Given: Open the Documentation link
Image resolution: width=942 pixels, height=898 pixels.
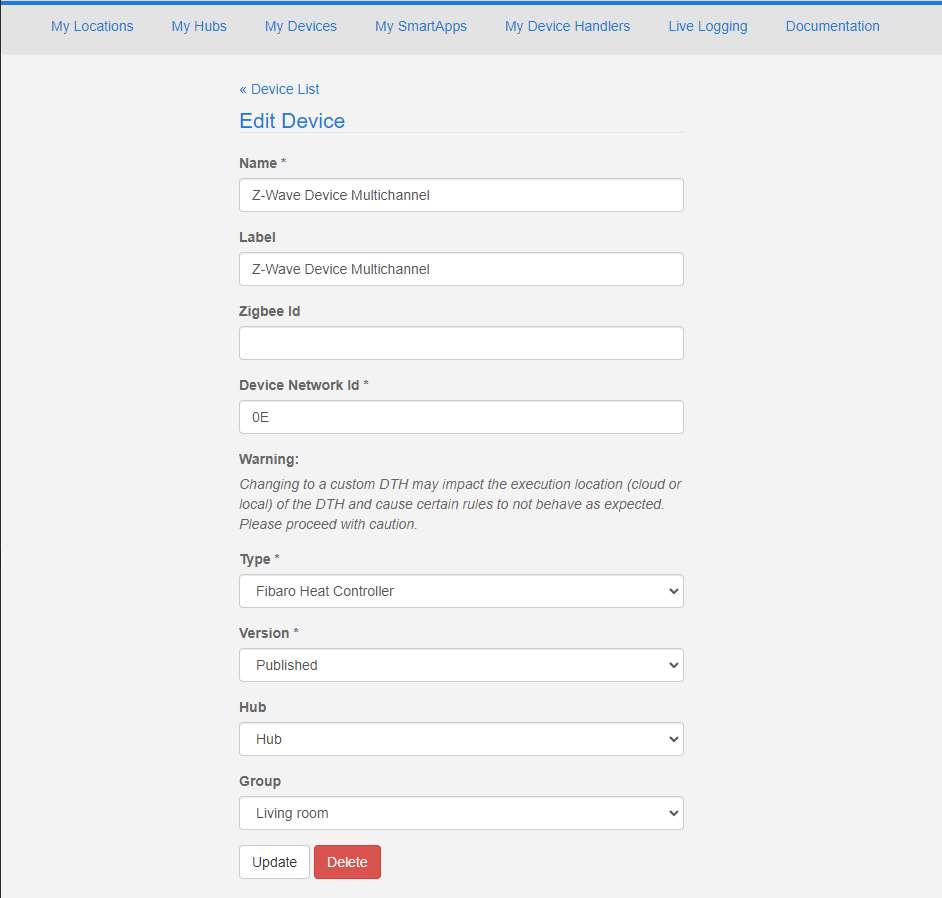Looking at the screenshot, I should pos(832,26).
